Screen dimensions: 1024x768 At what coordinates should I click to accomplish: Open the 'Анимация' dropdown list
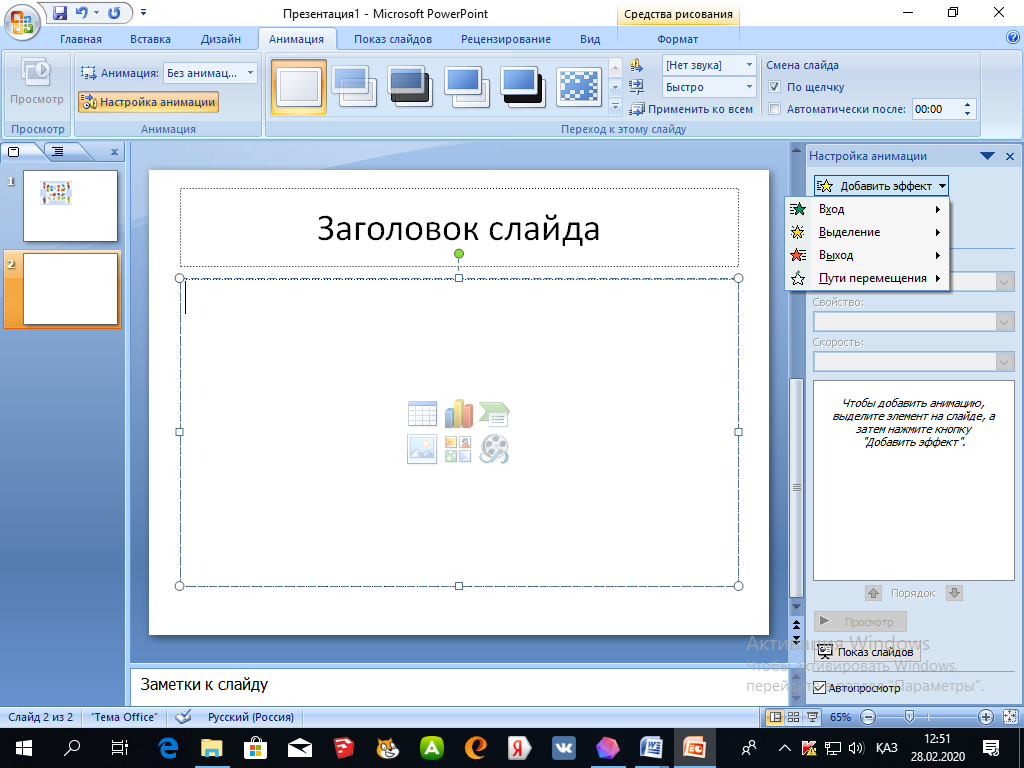click(250, 73)
